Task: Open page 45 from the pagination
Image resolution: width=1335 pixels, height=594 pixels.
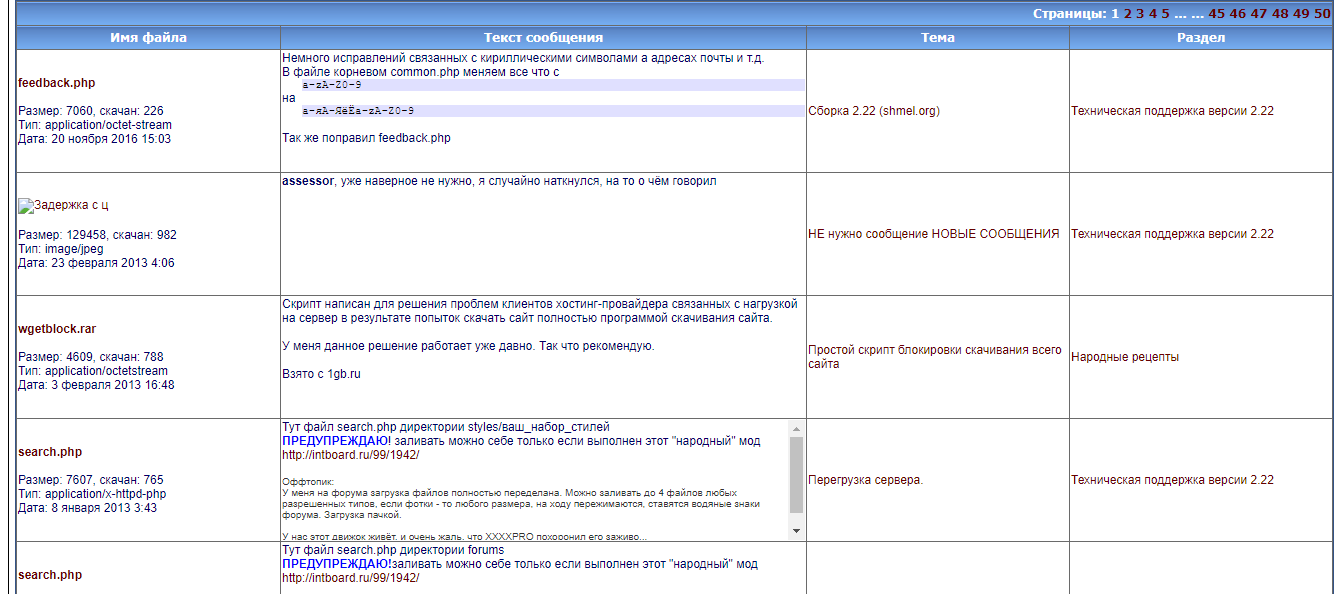Action: point(1216,13)
